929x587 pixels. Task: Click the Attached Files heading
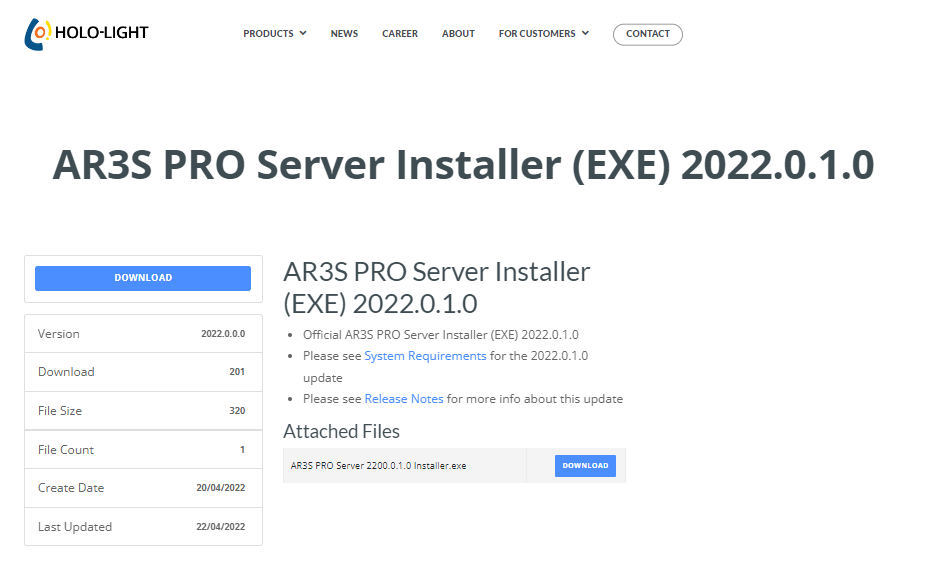[x=341, y=431]
